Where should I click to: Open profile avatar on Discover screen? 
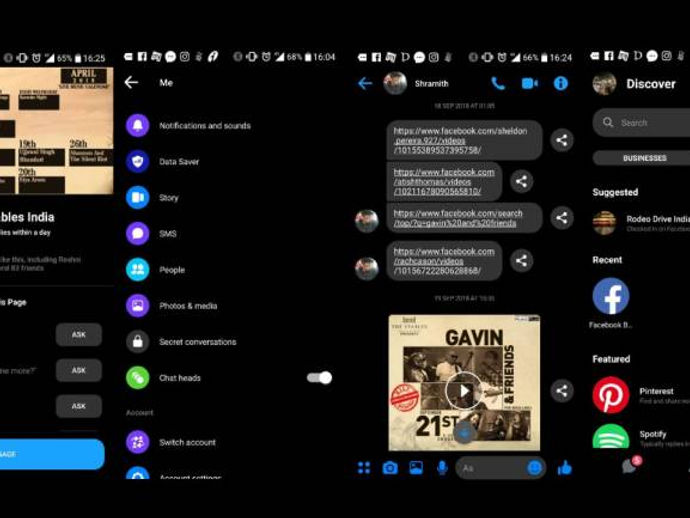604,83
